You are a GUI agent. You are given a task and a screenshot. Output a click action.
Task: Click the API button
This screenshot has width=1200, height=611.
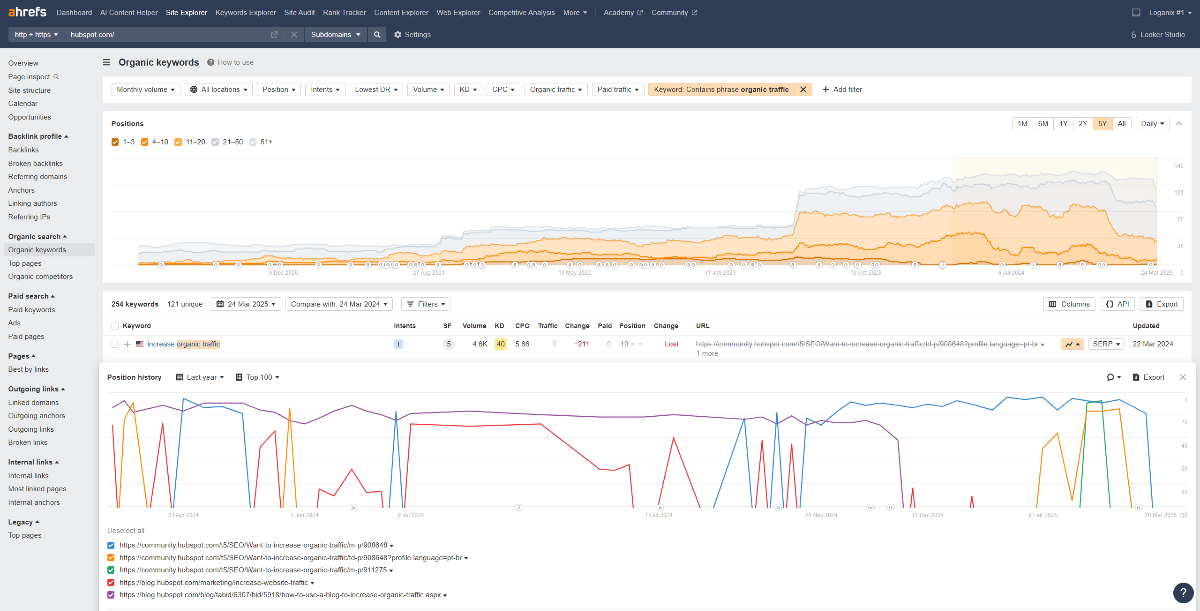pos(1118,304)
